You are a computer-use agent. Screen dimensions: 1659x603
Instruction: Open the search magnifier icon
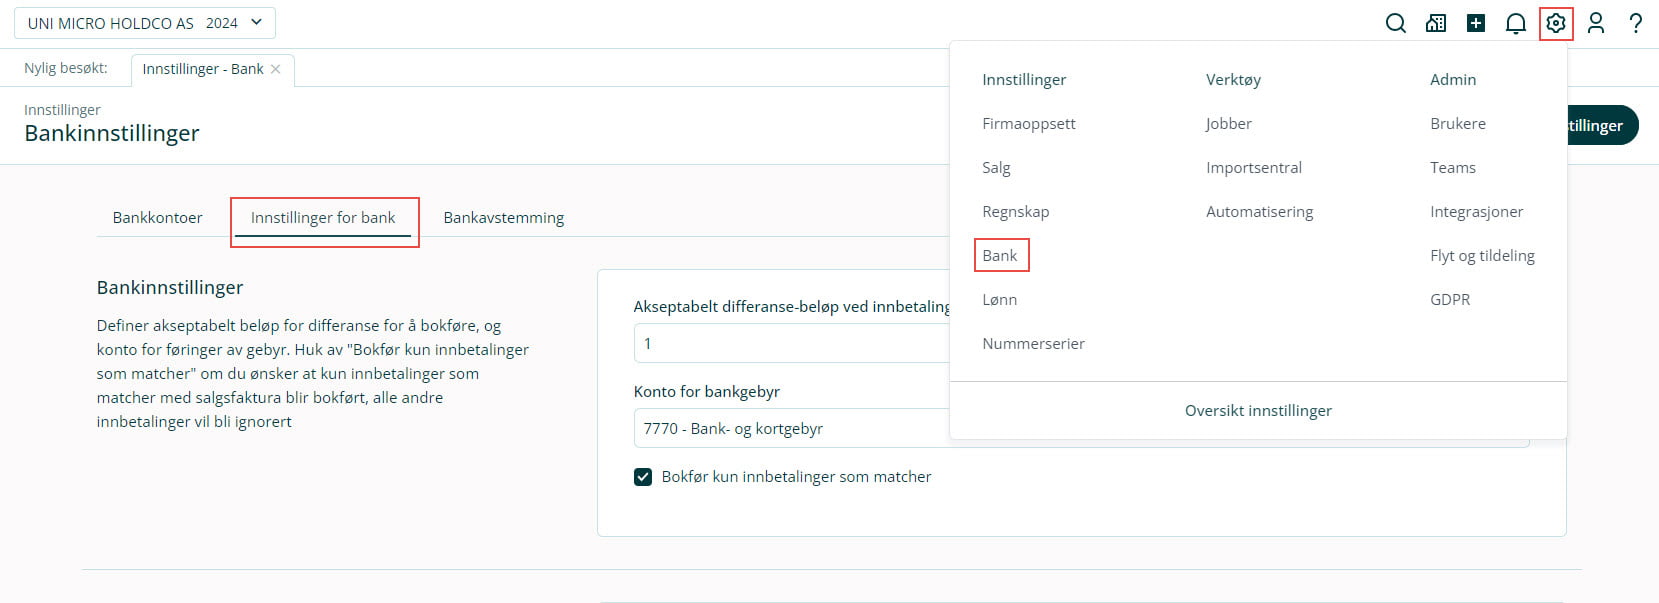point(1395,23)
